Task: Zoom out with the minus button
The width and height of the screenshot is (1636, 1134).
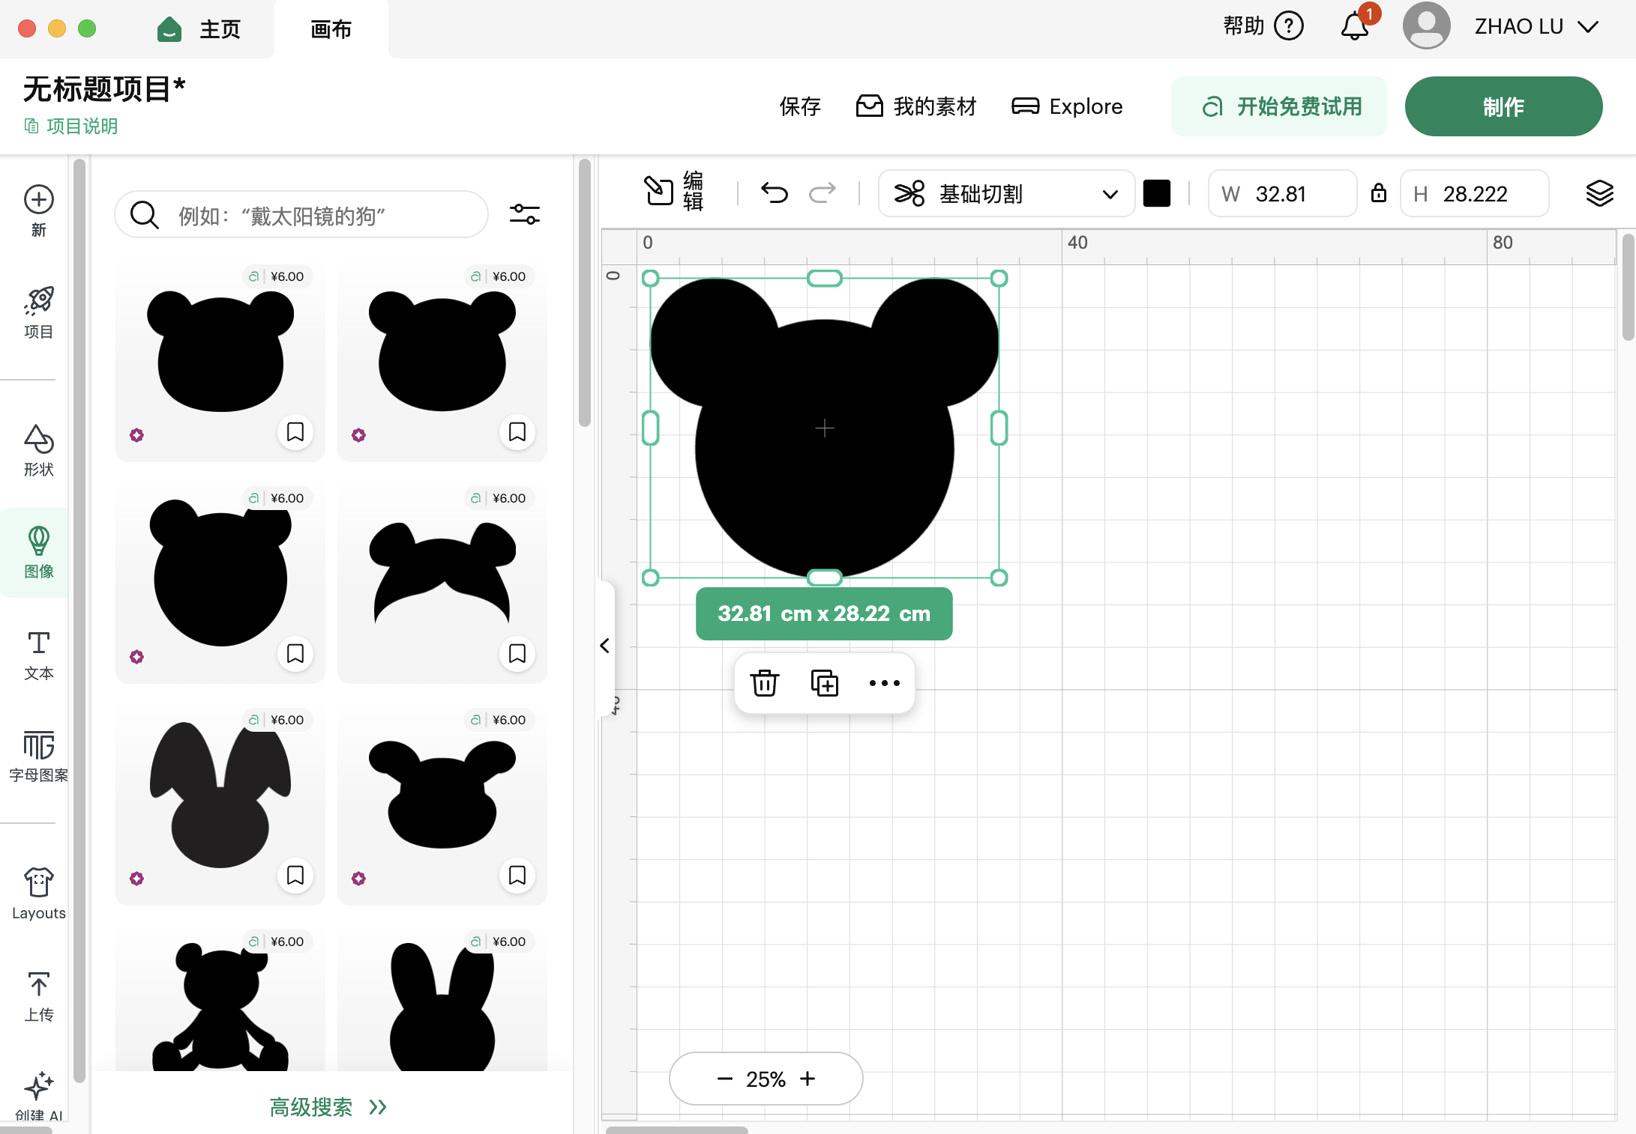Action: [x=724, y=1079]
